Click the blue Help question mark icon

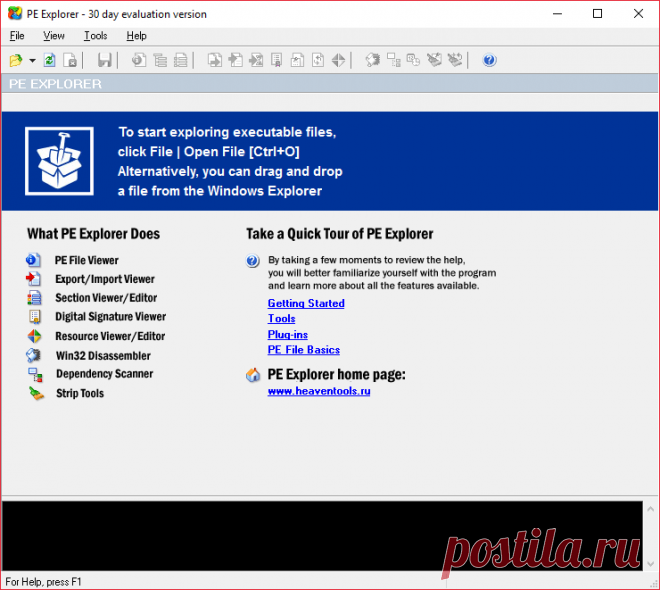point(489,60)
